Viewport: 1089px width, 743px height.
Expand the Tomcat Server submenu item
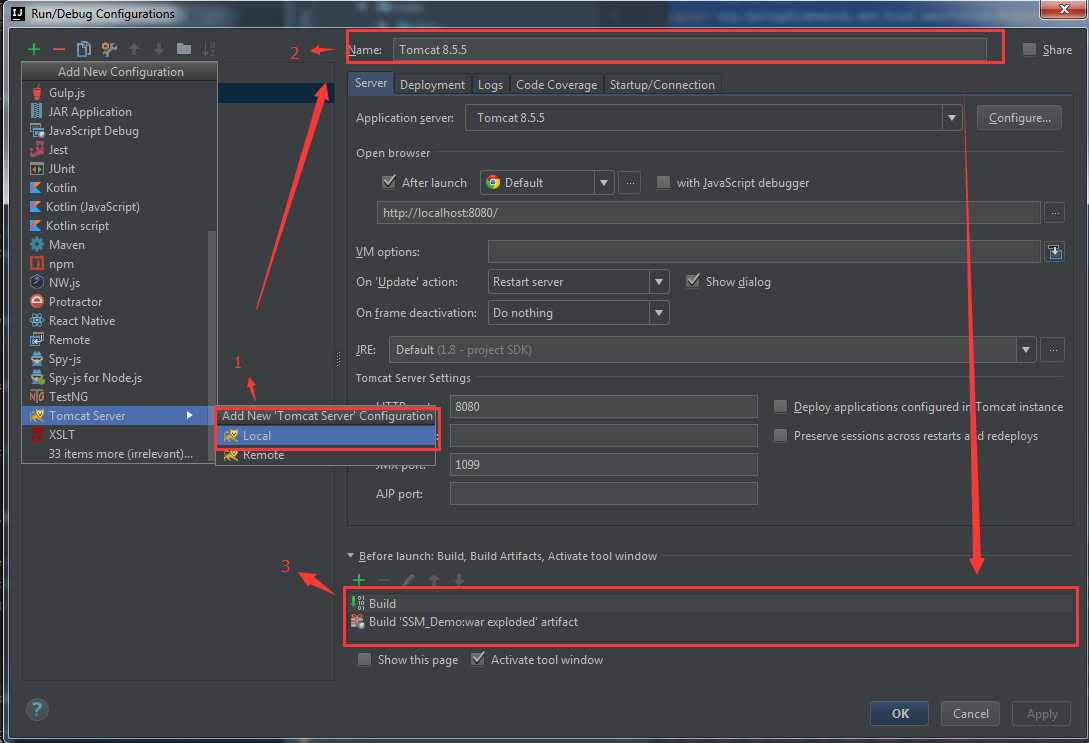[x=115, y=415]
